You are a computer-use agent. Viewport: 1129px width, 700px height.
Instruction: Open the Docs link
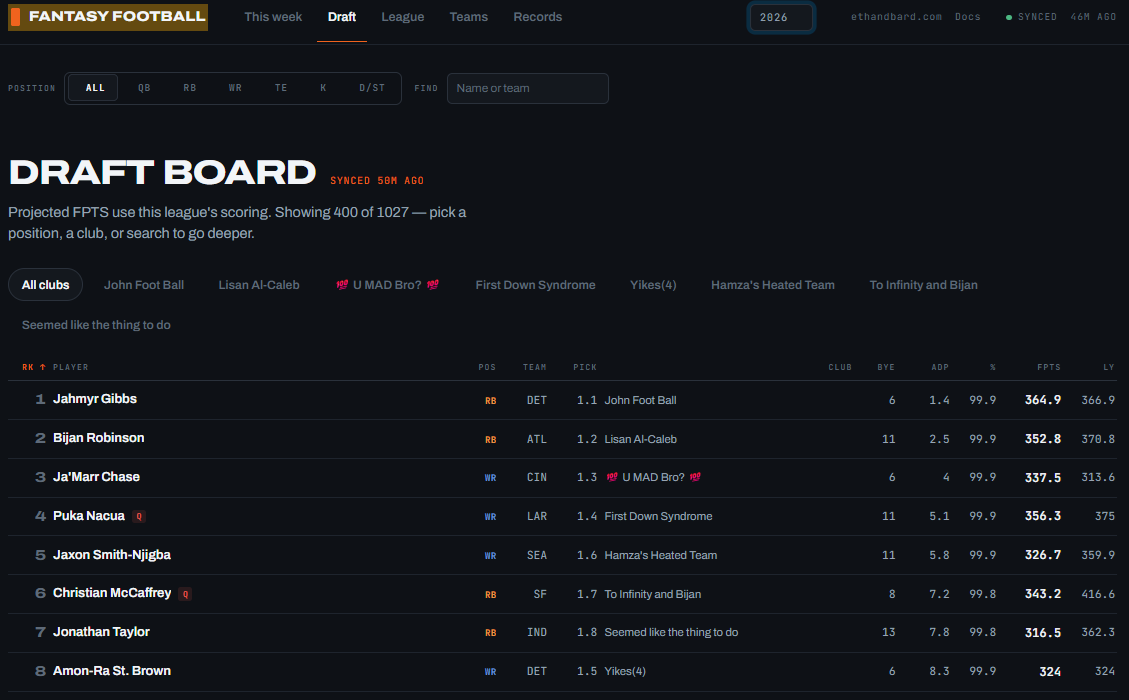click(x=968, y=17)
